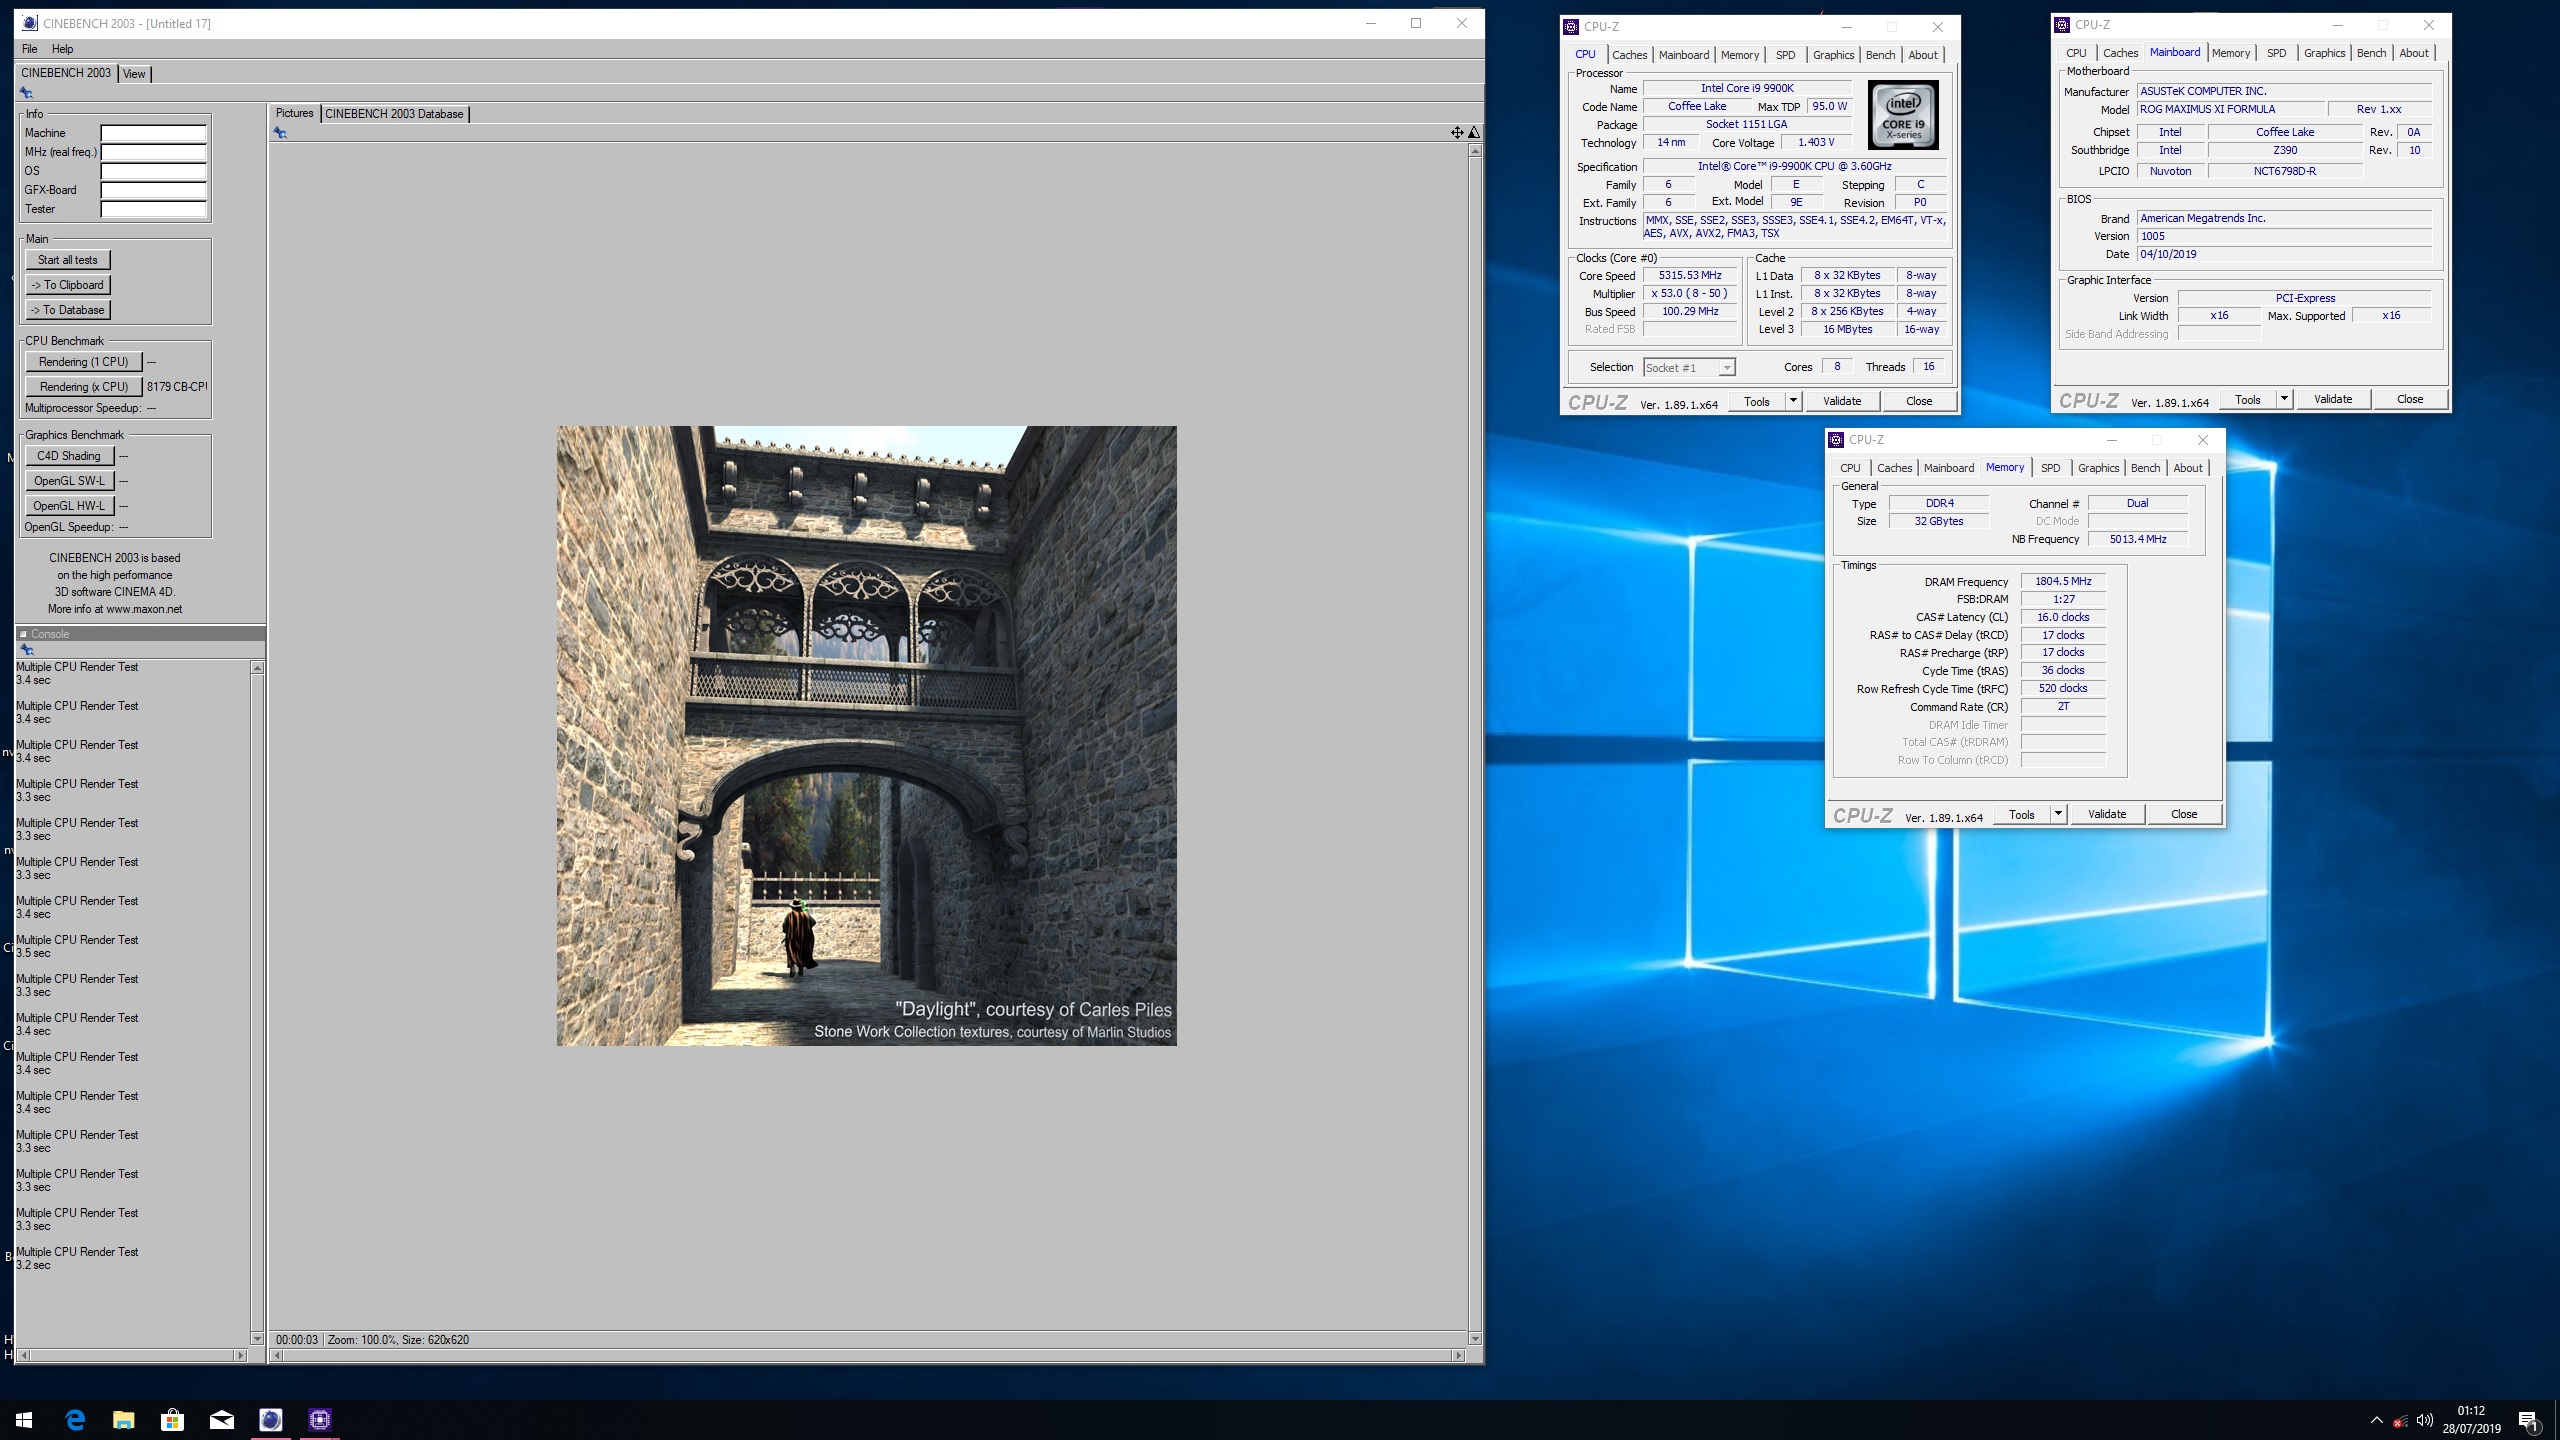The height and width of the screenshot is (1440, 2560).
Task: Click the taskbar clock showing 01:12
Action: [x=2471, y=1411]
